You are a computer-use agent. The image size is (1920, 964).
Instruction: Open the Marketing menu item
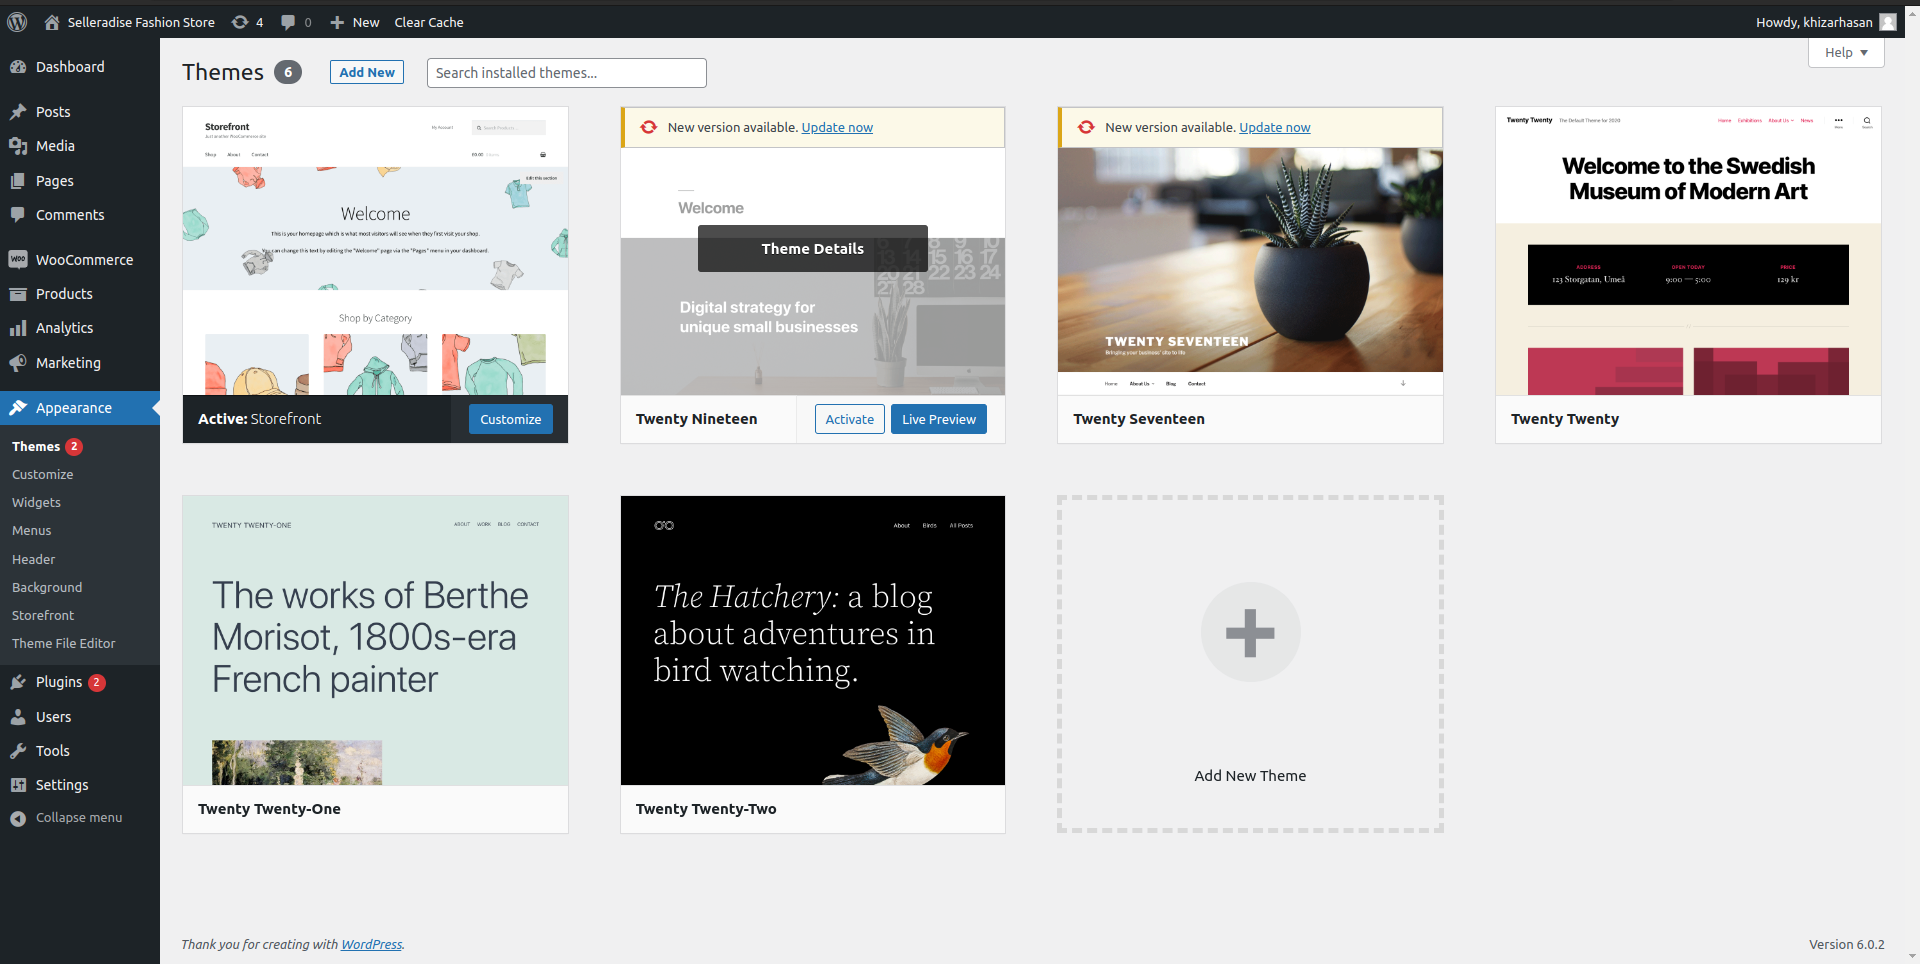80,363
